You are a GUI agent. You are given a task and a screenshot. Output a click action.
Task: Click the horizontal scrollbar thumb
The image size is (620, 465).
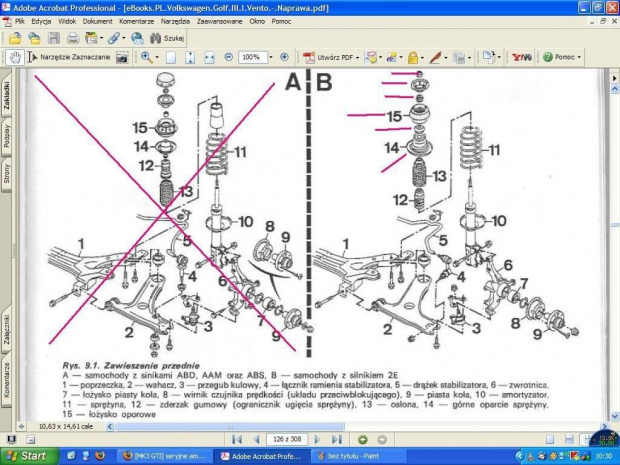tap(230, 427)
